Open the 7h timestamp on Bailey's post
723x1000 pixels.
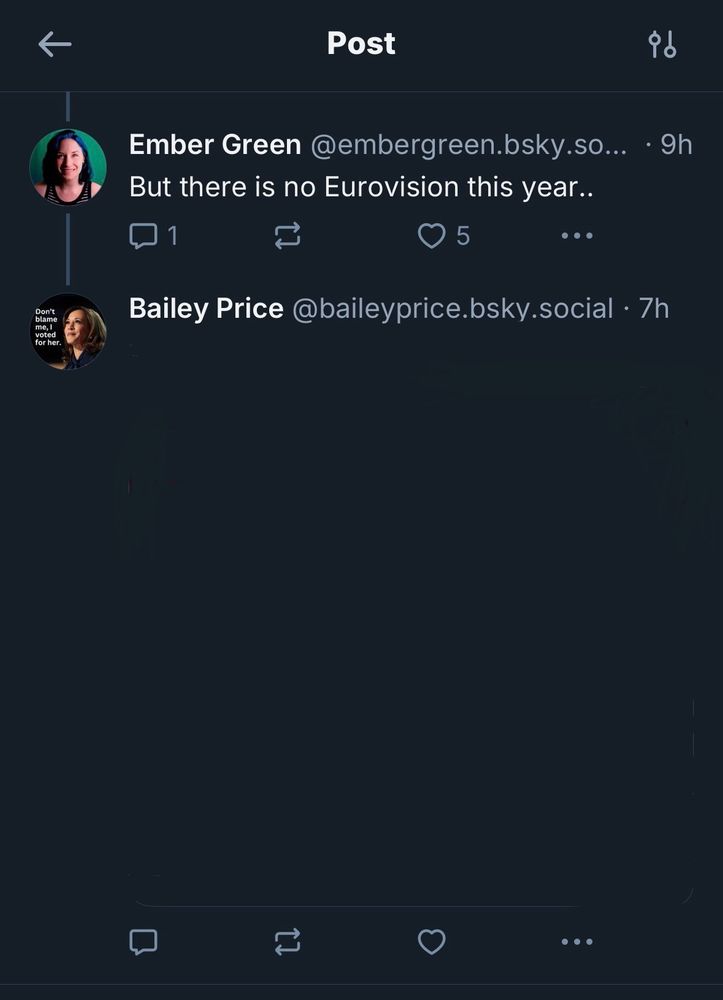click(654, 309)
